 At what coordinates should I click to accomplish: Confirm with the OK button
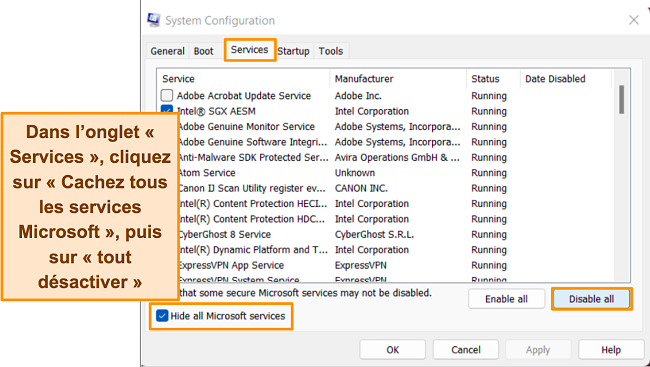(x=393, y=350)
